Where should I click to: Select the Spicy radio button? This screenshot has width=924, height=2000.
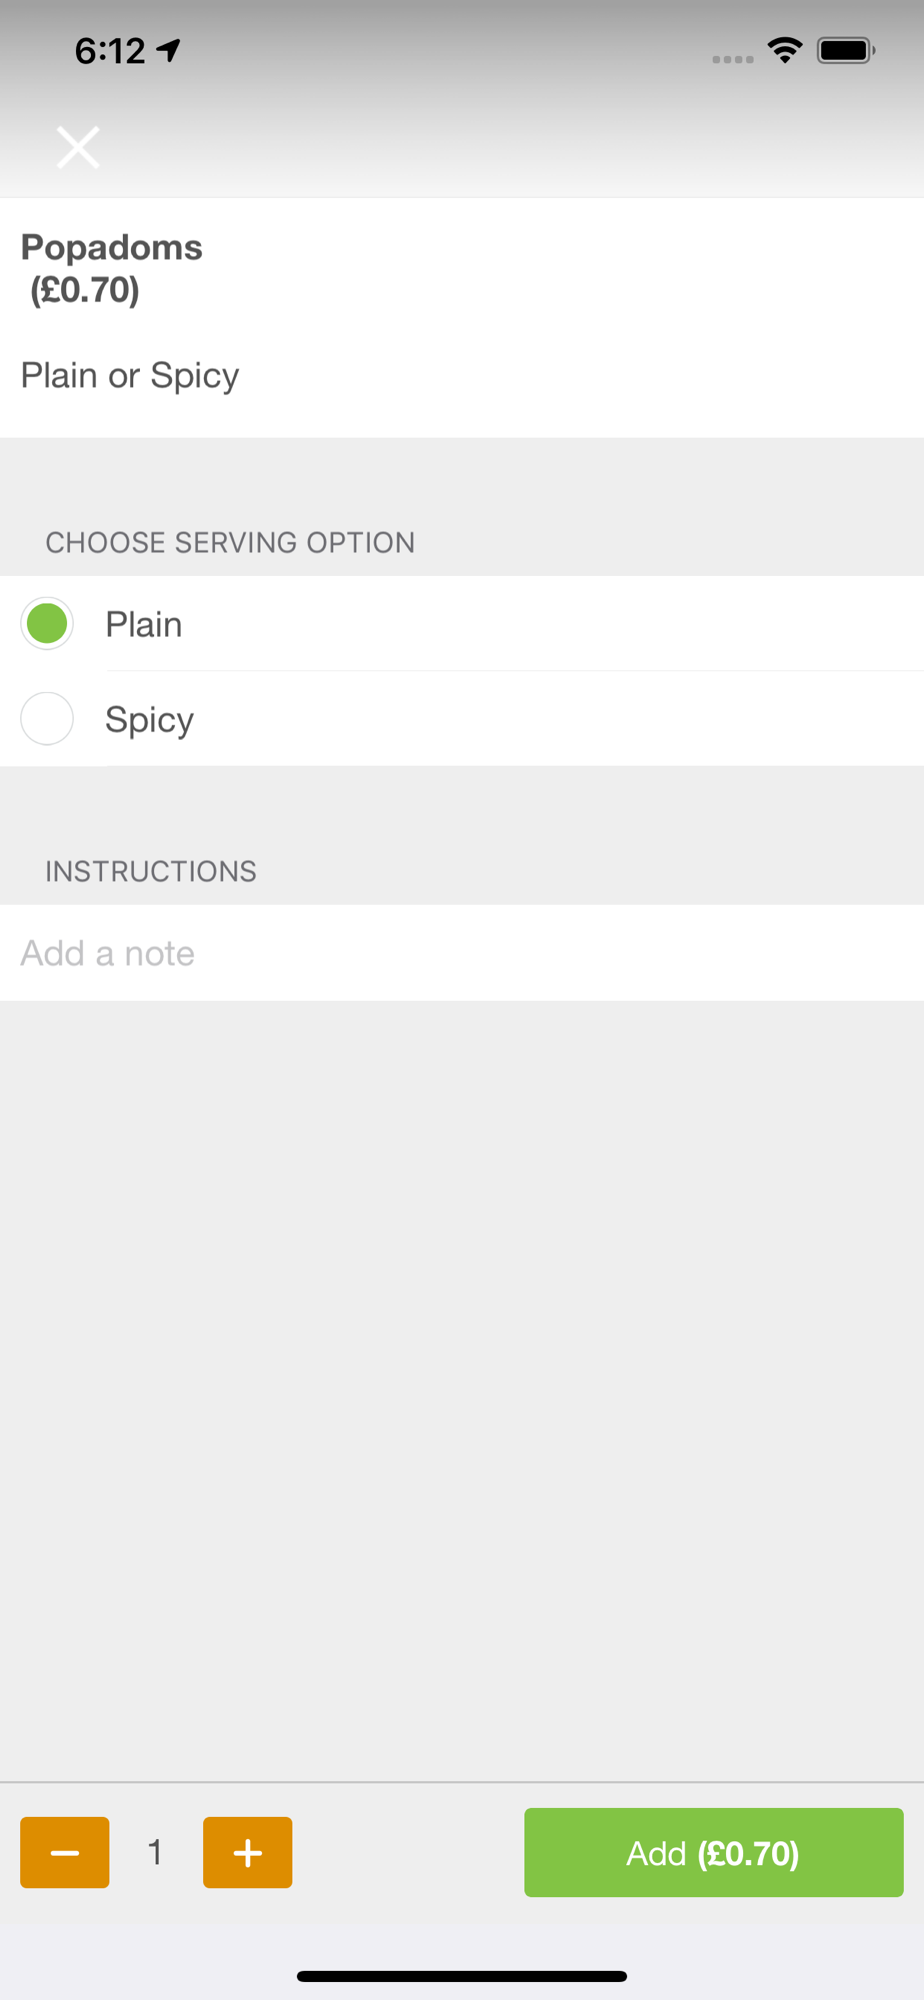click(47, 718)
